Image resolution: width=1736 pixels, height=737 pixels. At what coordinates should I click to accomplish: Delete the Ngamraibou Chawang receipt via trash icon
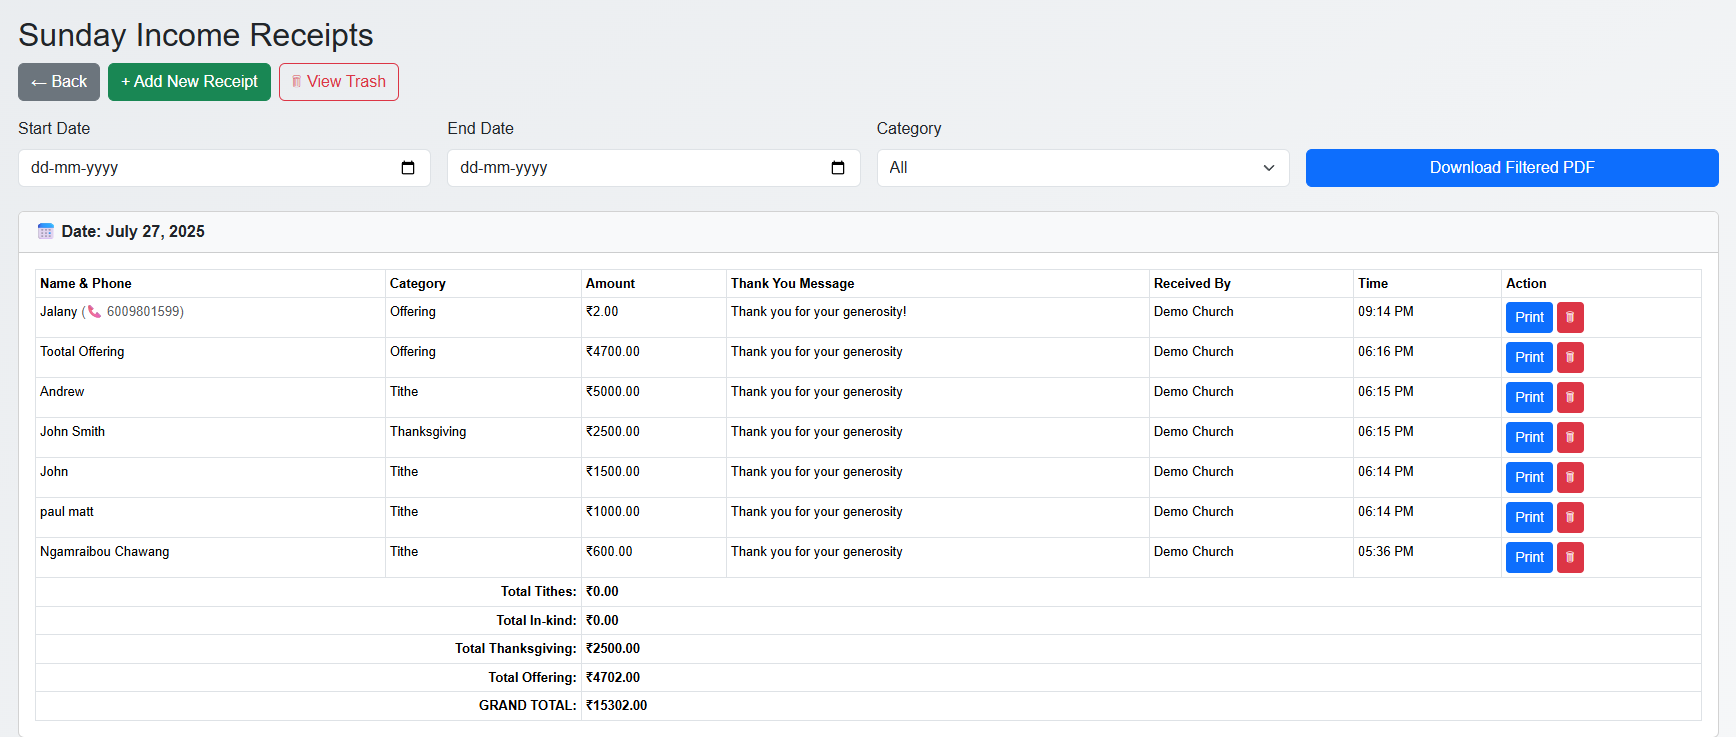click(x=1570, y=557)
